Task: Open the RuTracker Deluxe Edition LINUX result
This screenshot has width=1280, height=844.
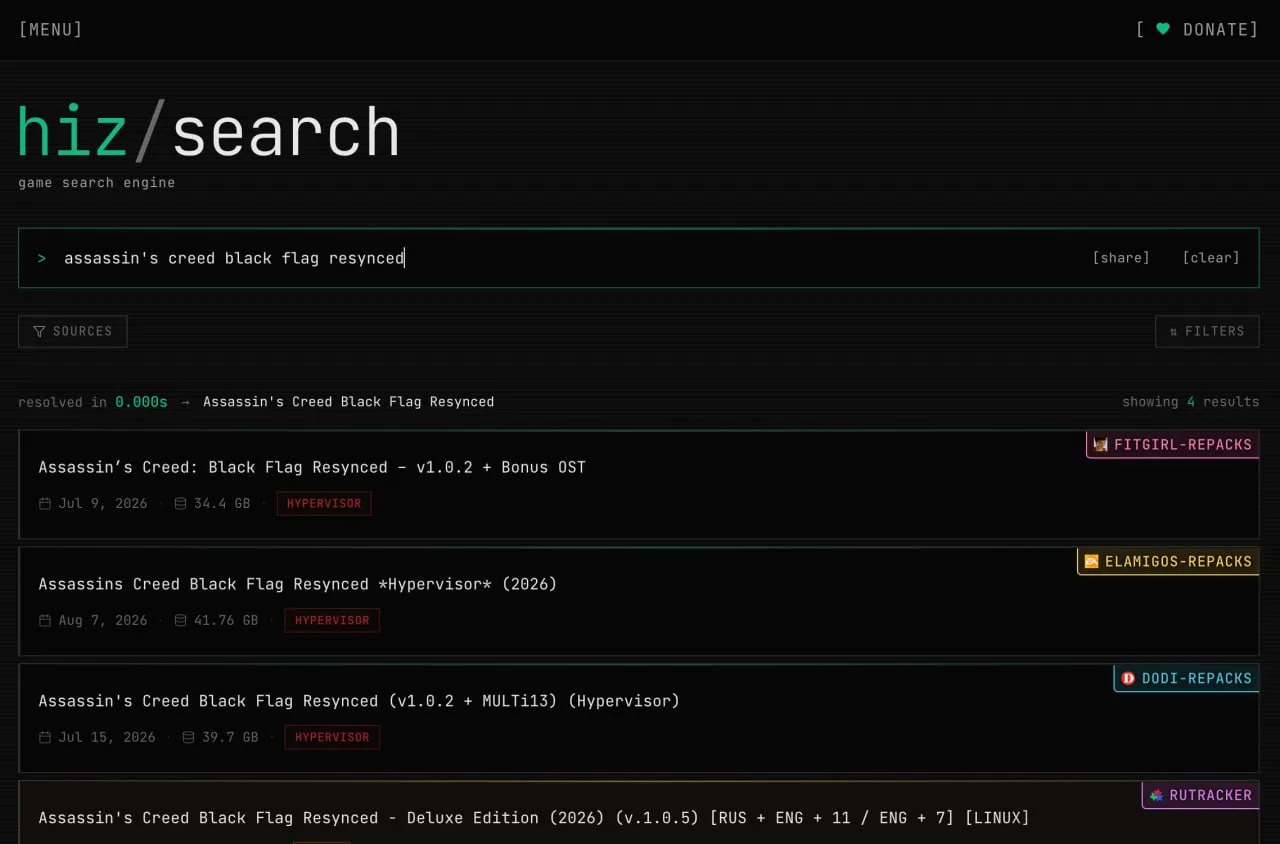Action: (638, 813)
